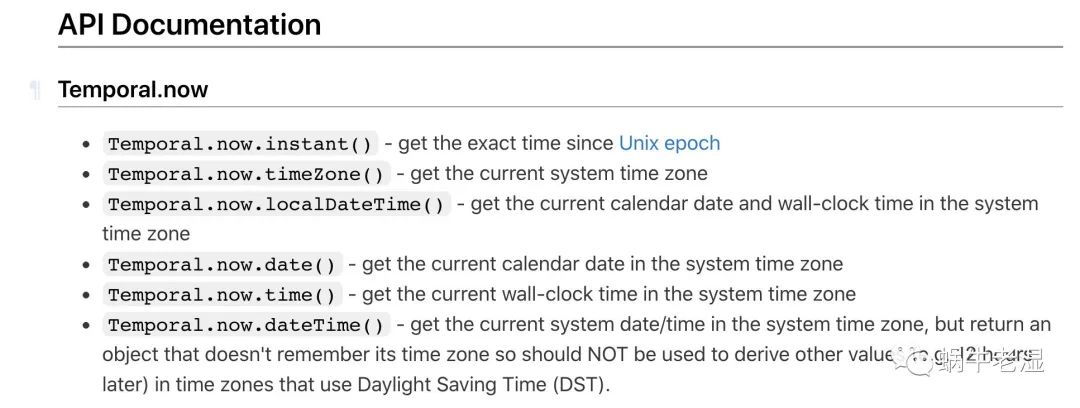Select the Temporal.now.localDateTime() code snippet
This screenshot has width=1080, height=408.
click(x=276, y=204)
